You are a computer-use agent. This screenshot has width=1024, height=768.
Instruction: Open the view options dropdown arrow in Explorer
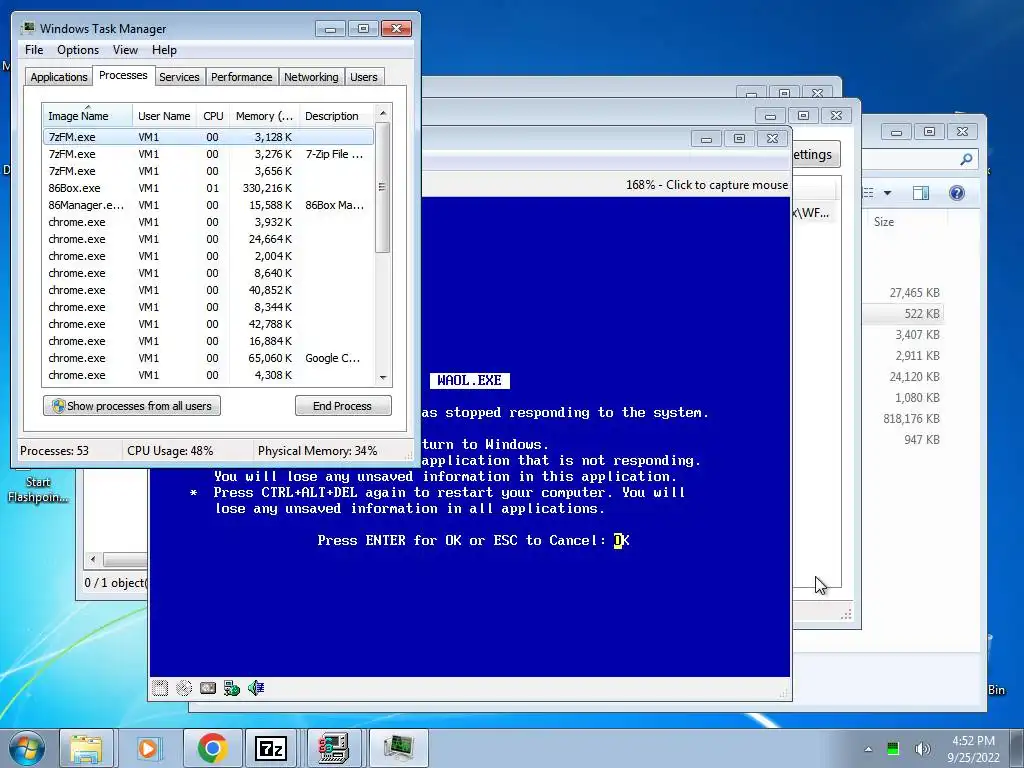point(887,193)
